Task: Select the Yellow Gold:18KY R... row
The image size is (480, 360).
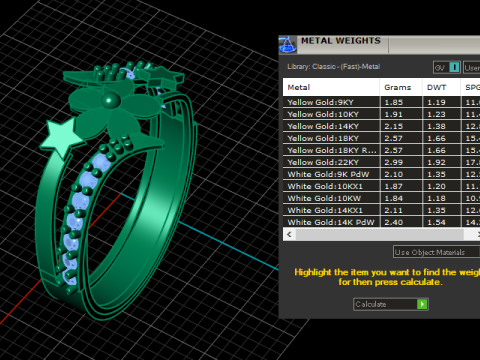Action: [381, 150]
